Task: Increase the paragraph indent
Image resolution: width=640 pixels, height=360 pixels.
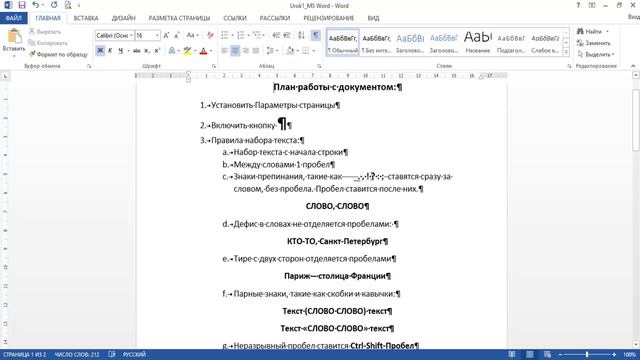Action: point(287,36)
